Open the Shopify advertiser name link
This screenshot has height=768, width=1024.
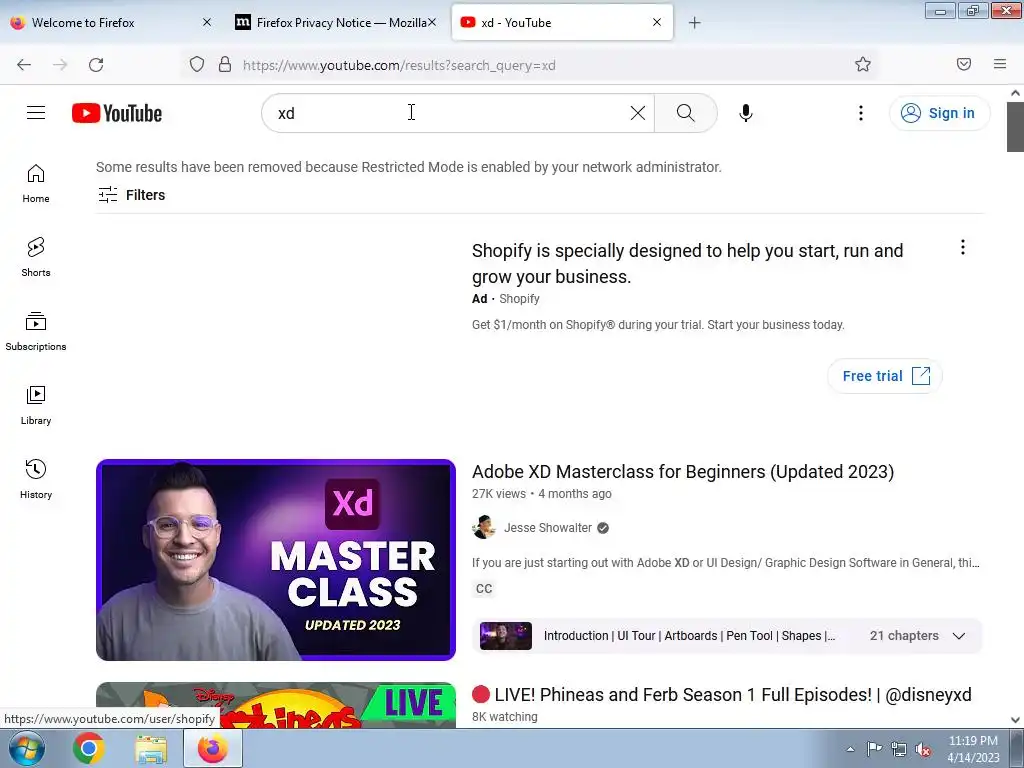(x=519, y=298)
